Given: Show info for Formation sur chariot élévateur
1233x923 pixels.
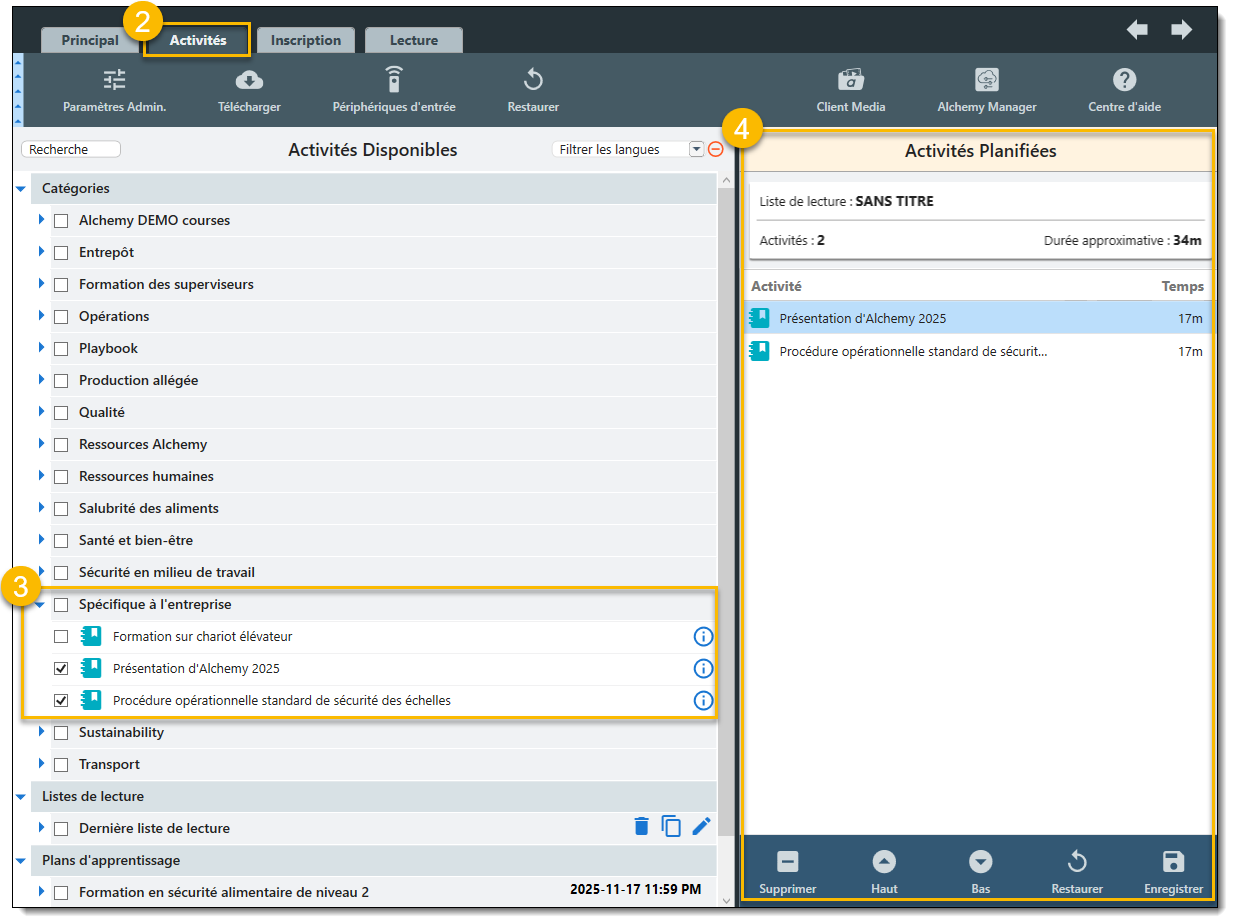Looking at the screenshot, I should click(703, 637).
